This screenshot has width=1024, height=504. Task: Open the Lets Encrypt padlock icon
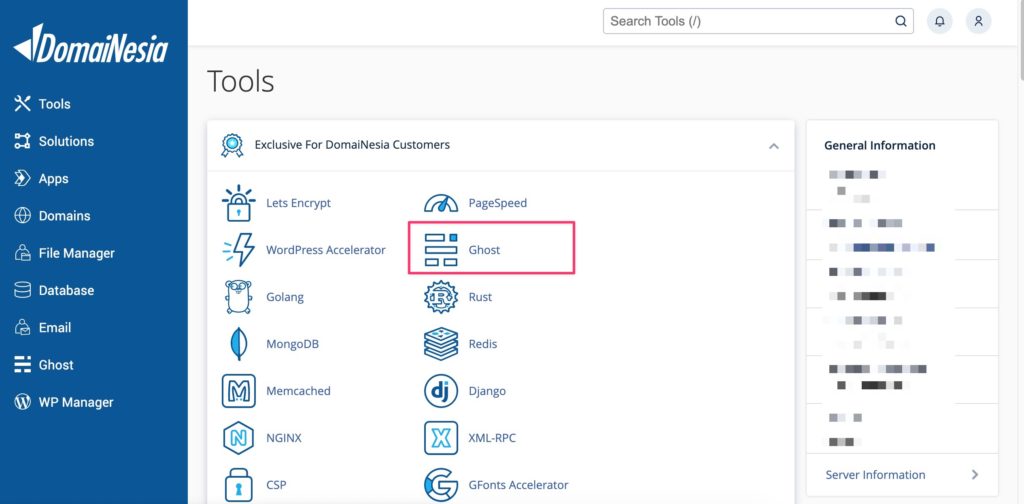click(x=238, y=203)
